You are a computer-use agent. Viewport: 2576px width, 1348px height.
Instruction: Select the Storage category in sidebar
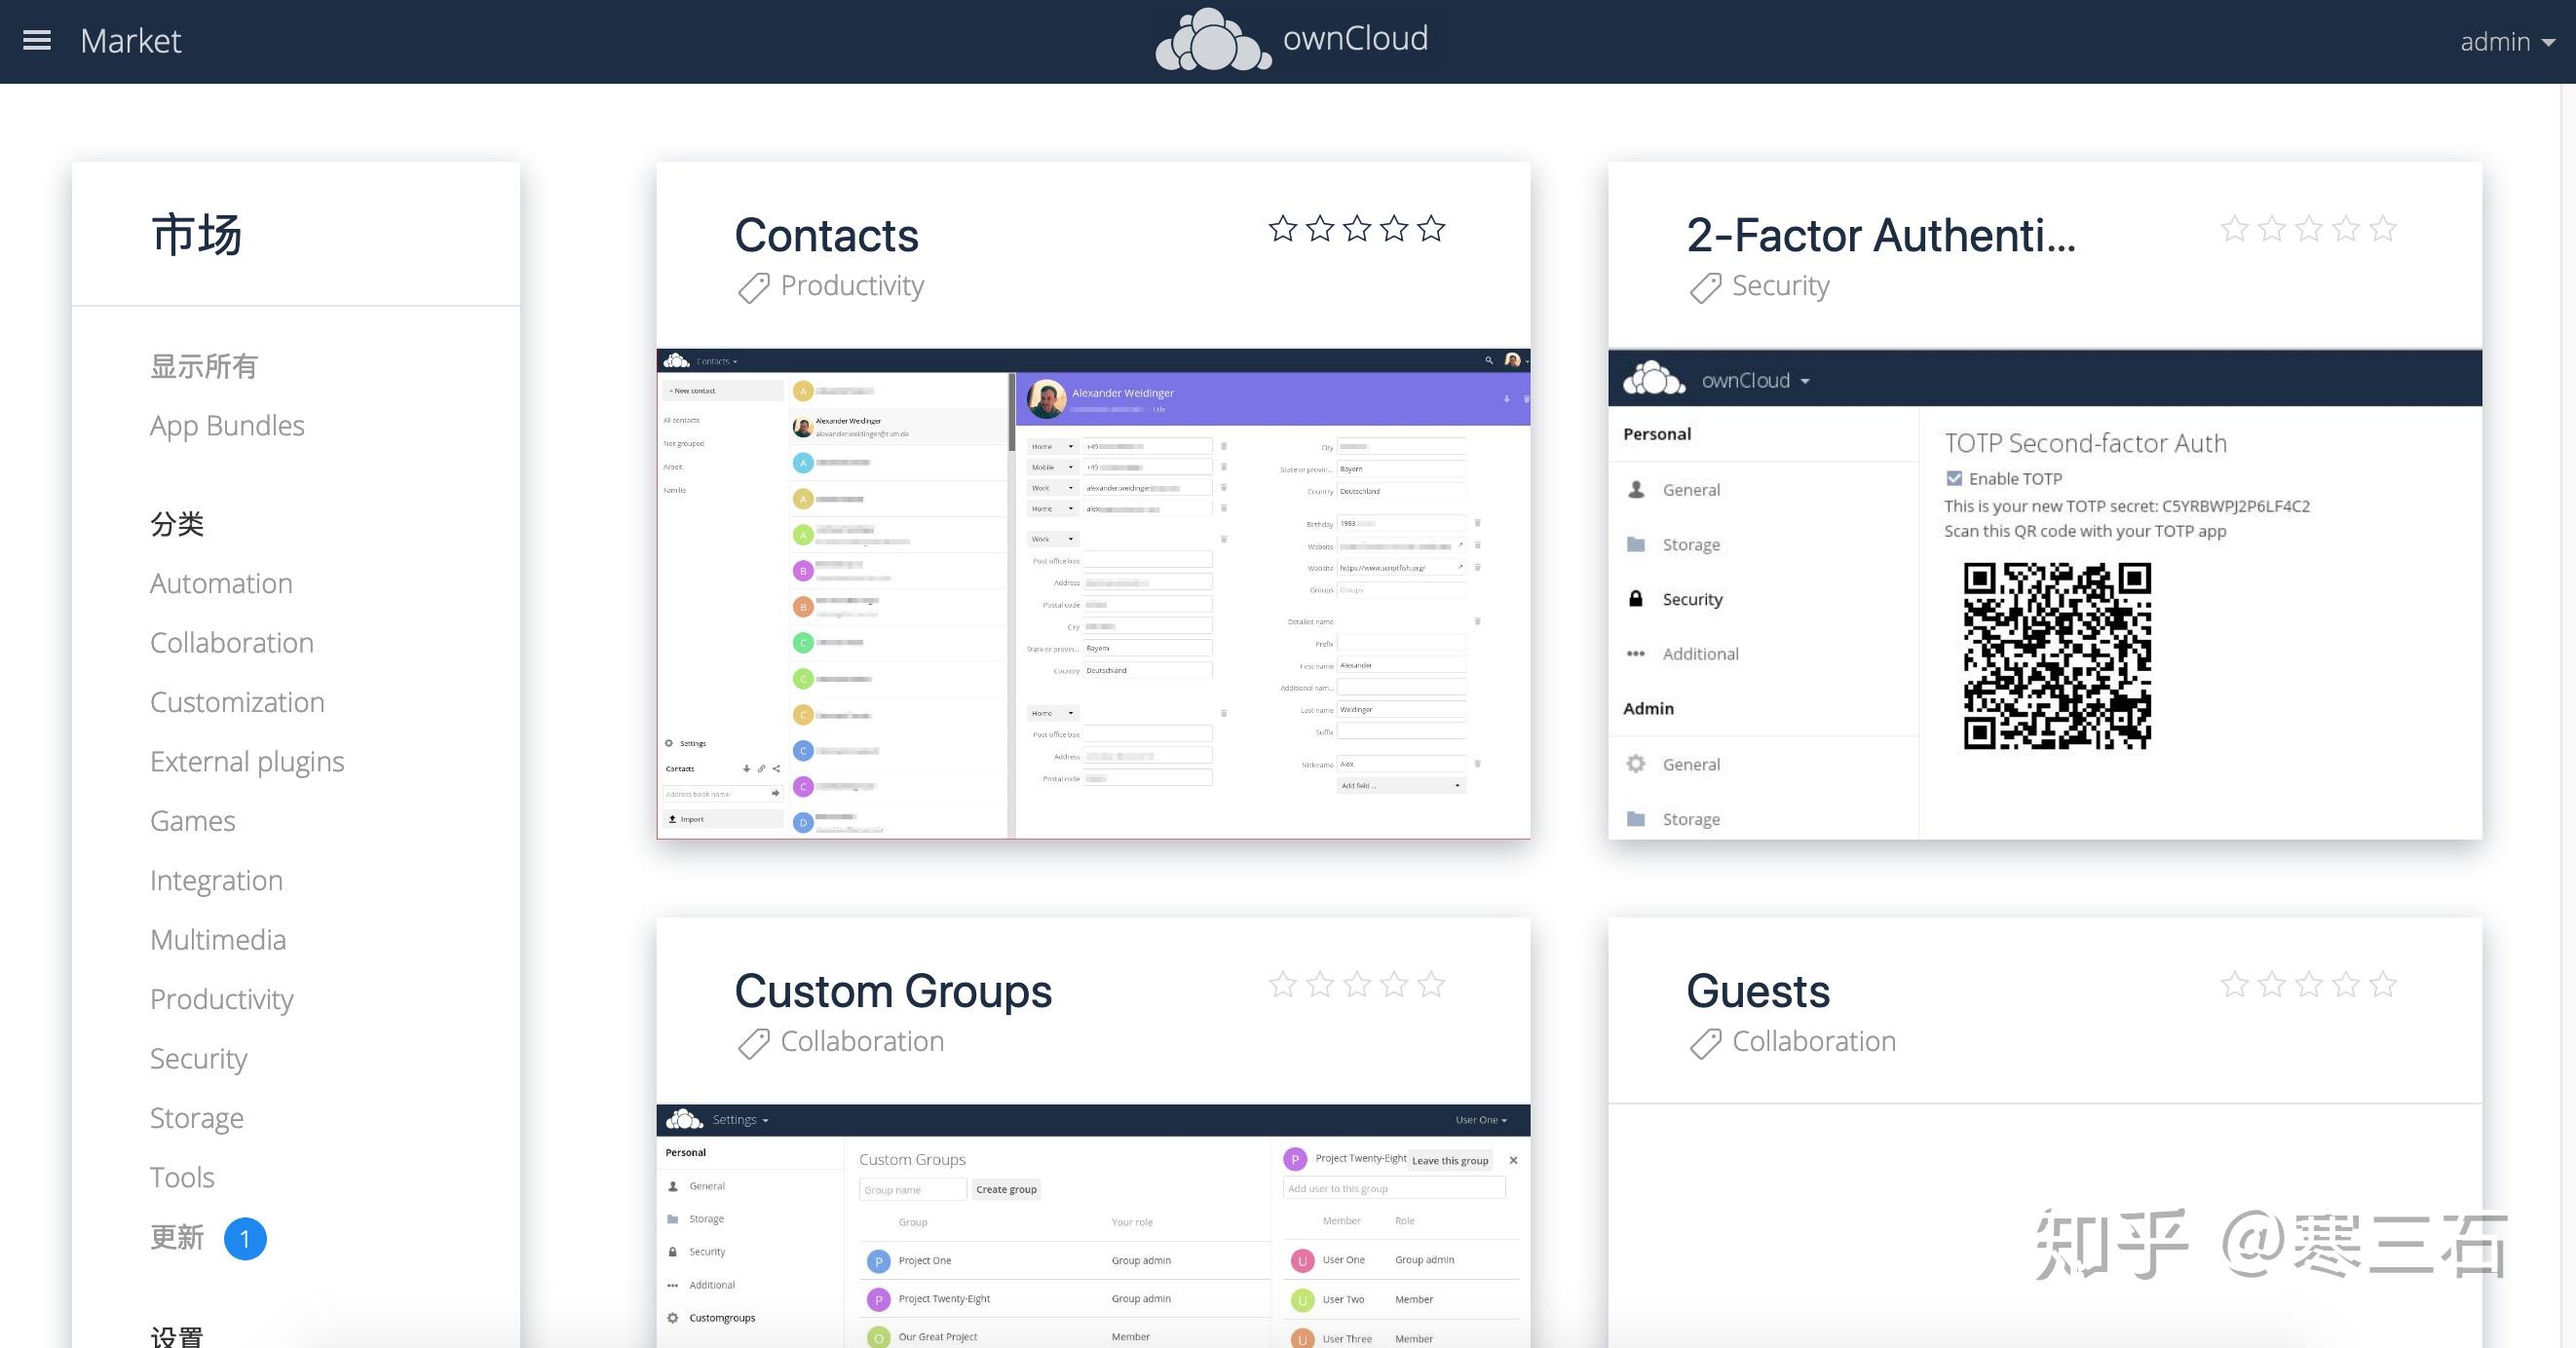197,1118
